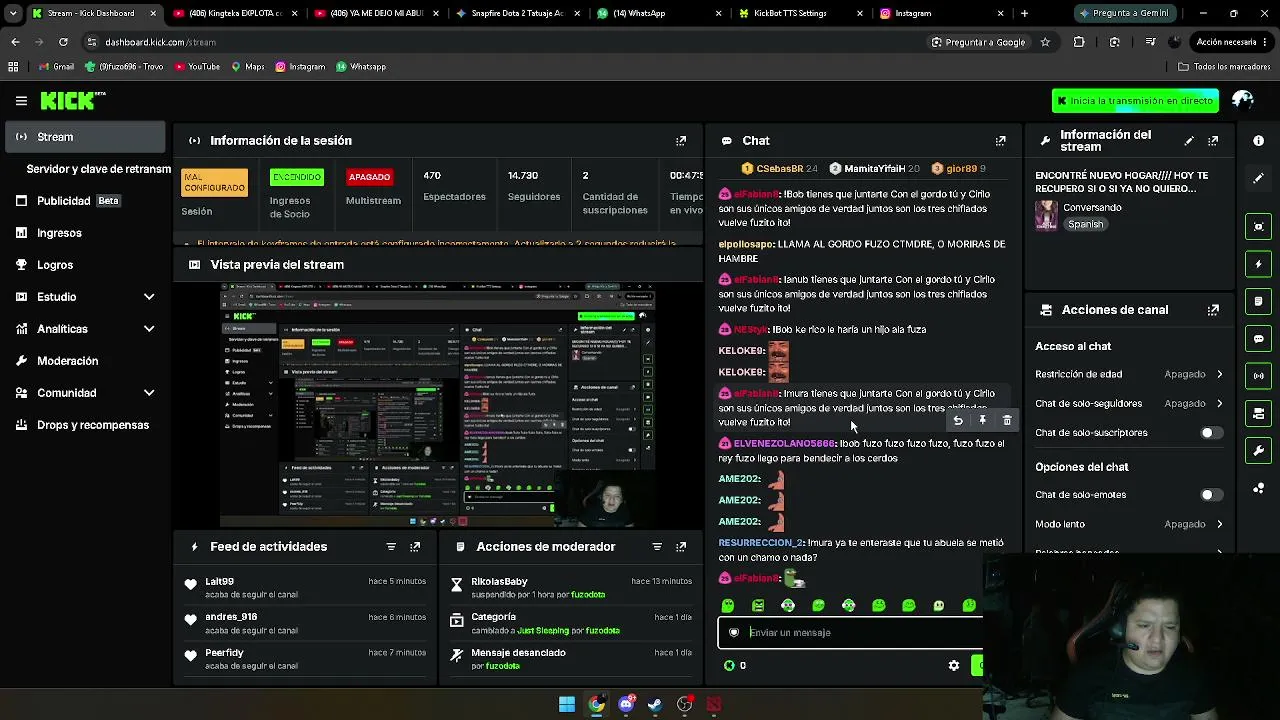Screen dimensions: 1280x720
Task: Click Inicia la transmisión en directo
Action: [1135, 101]
